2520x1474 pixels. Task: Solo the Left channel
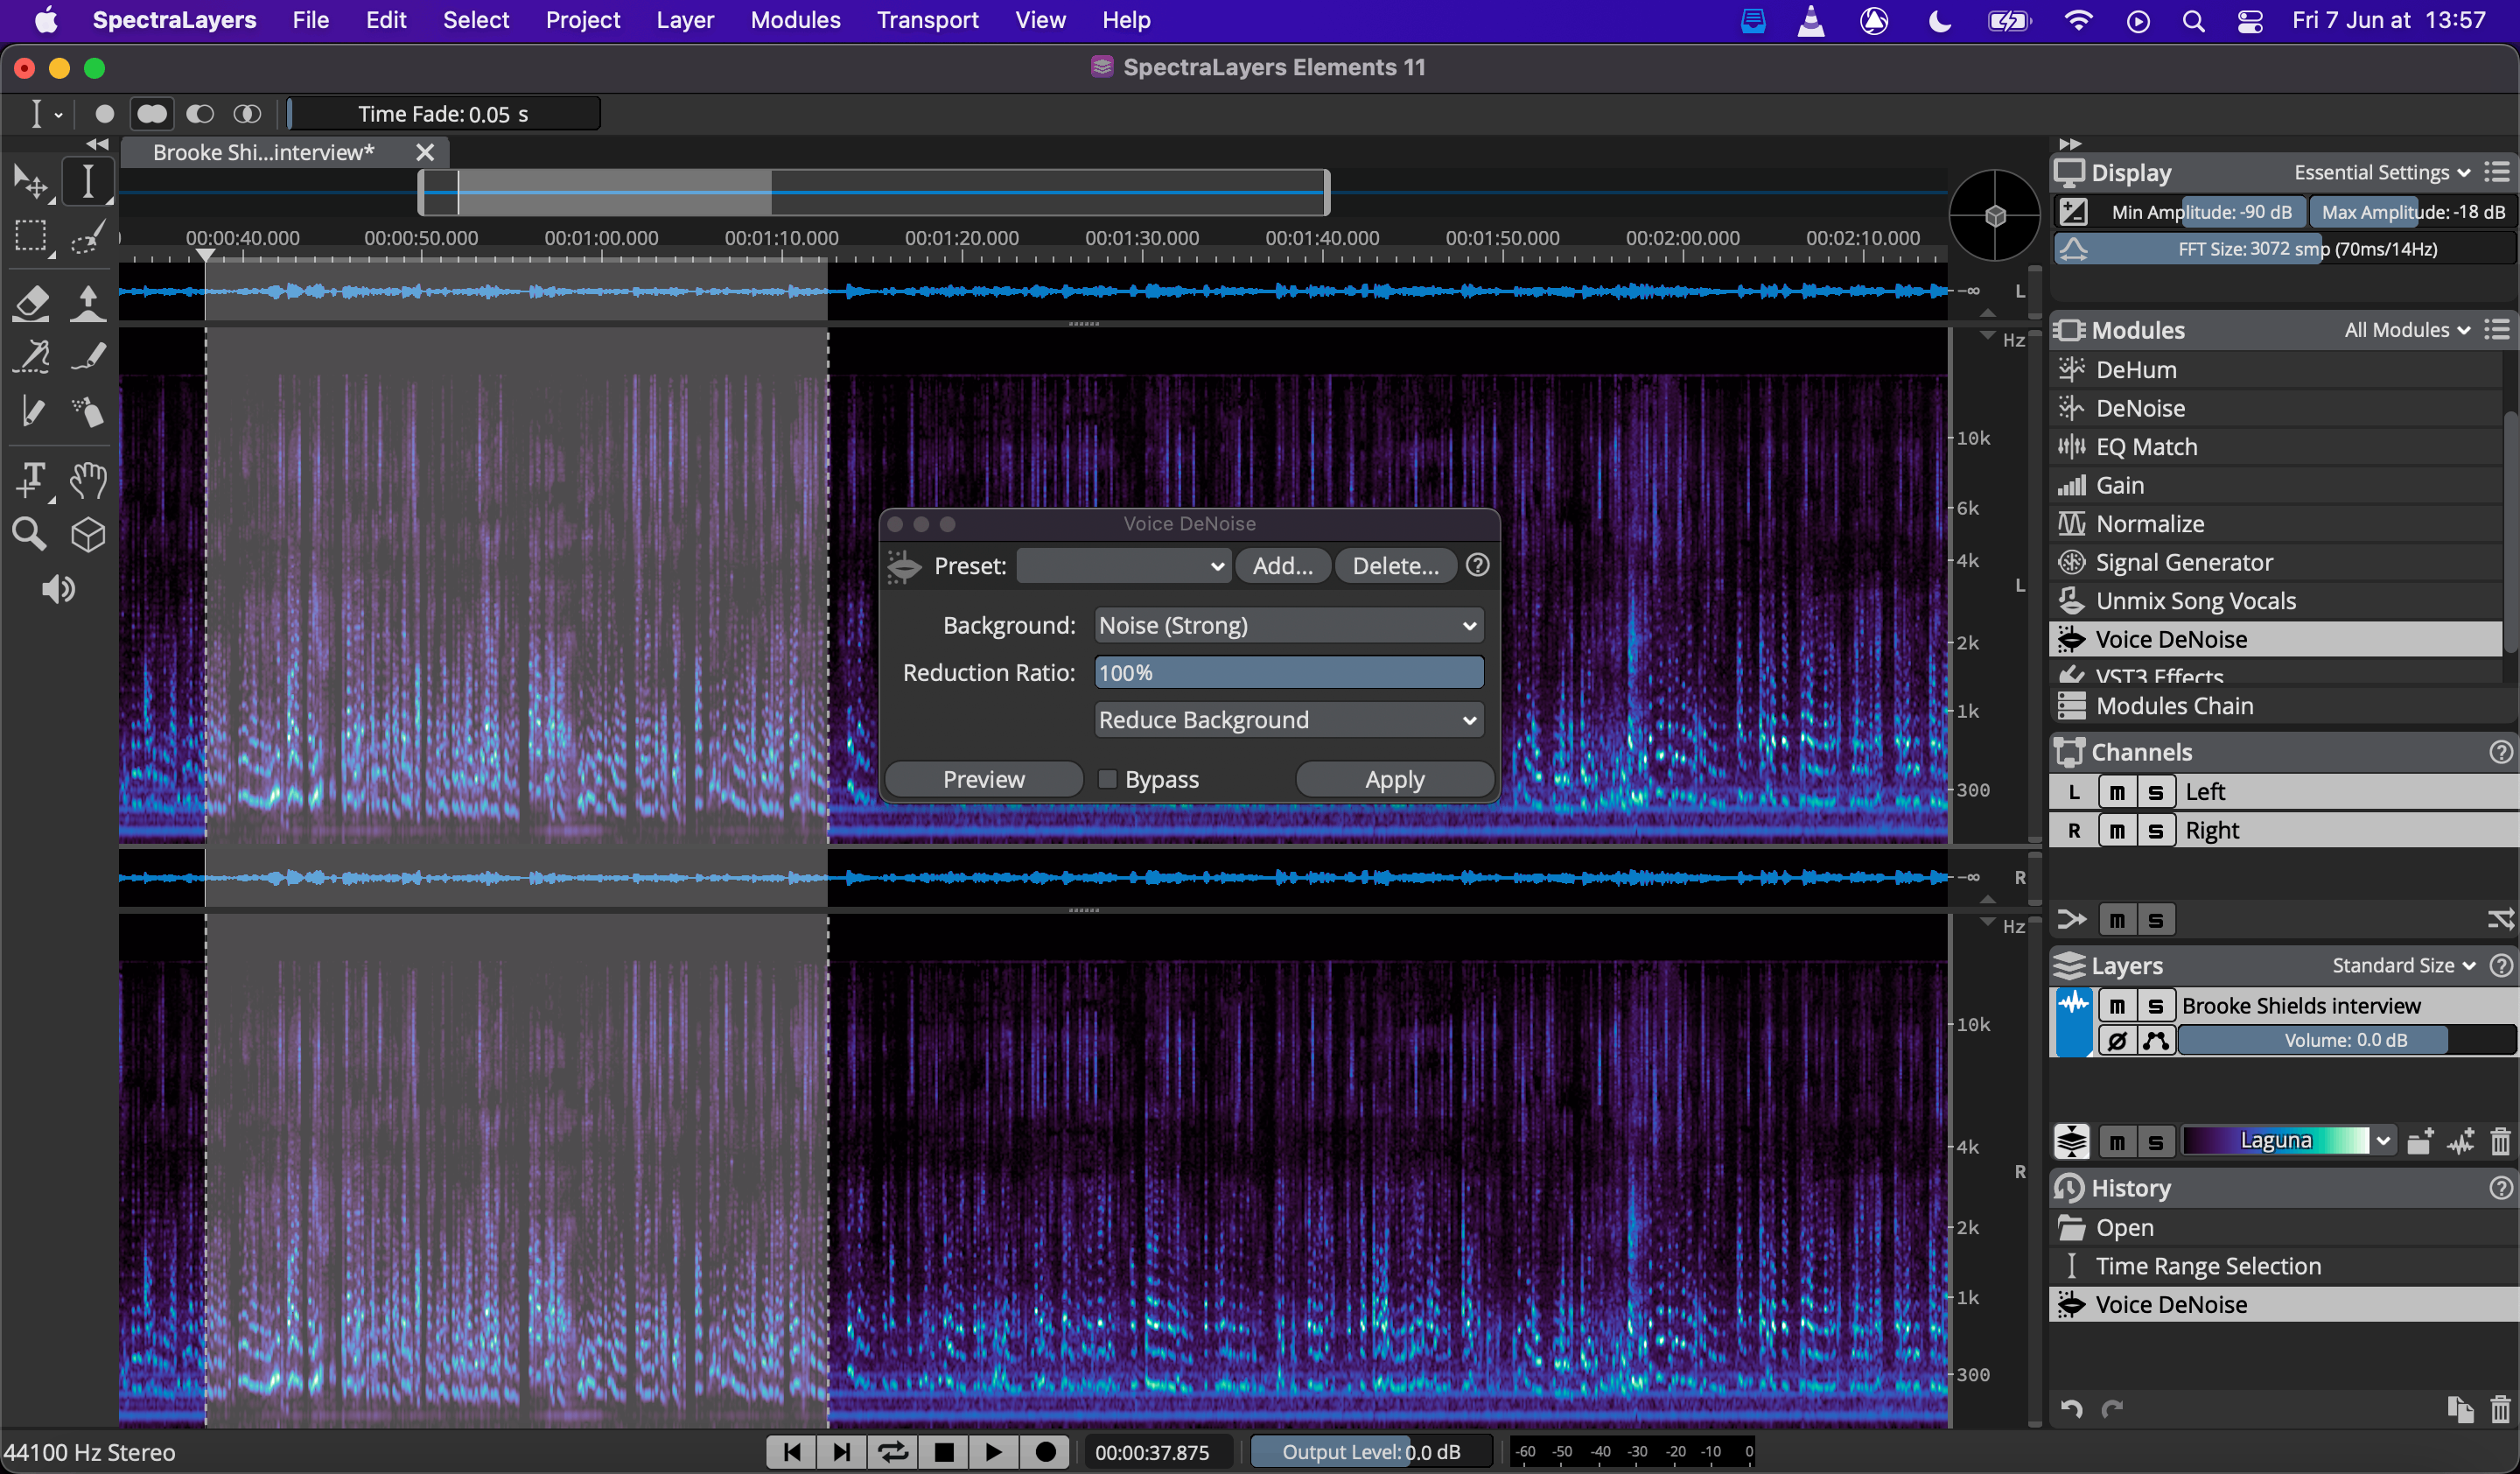(2155, 792)
